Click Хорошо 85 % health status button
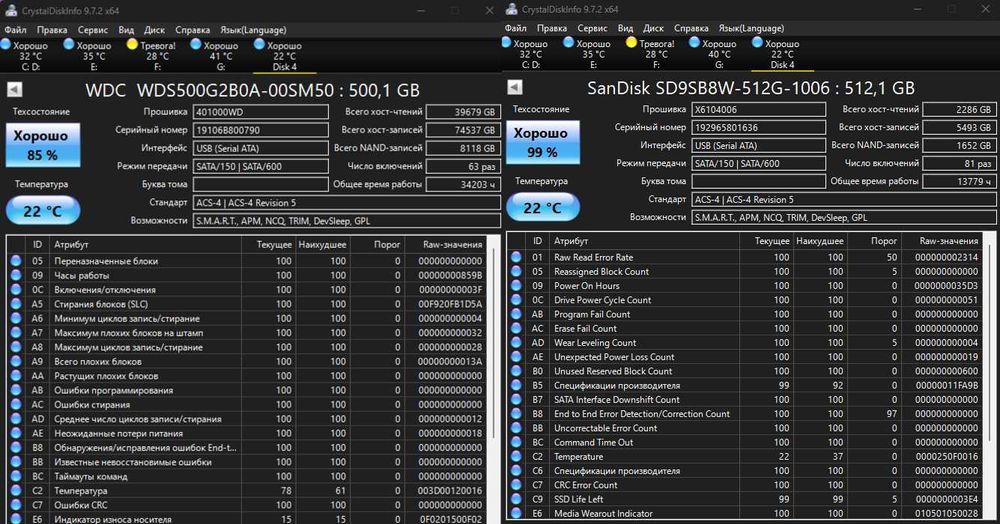Screen dimensions: 1000x524 tap(43, 145)
